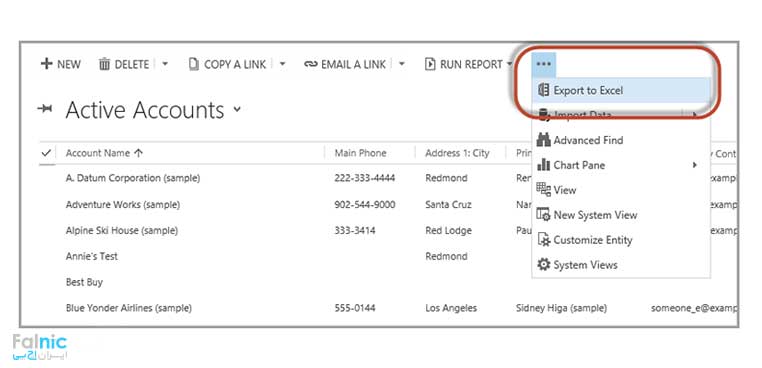Click the chain icon for EMAIL A LINK
The height and width of the screenshot is (368, 762).
point(311,64)
